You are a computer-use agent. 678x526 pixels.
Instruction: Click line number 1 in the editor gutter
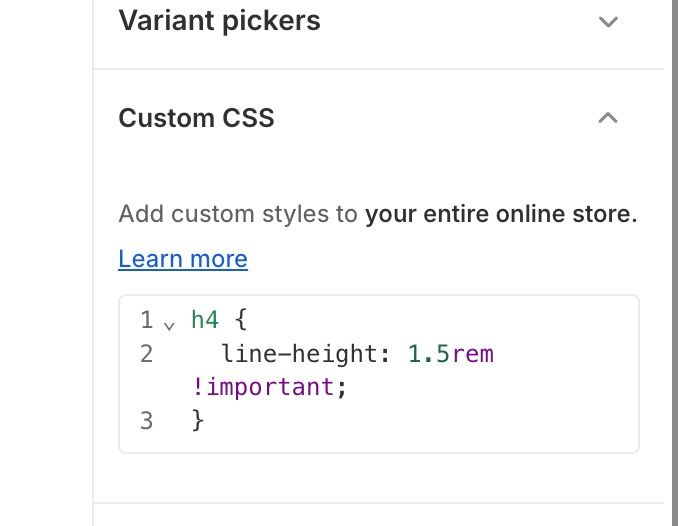[x=146, y=320]
